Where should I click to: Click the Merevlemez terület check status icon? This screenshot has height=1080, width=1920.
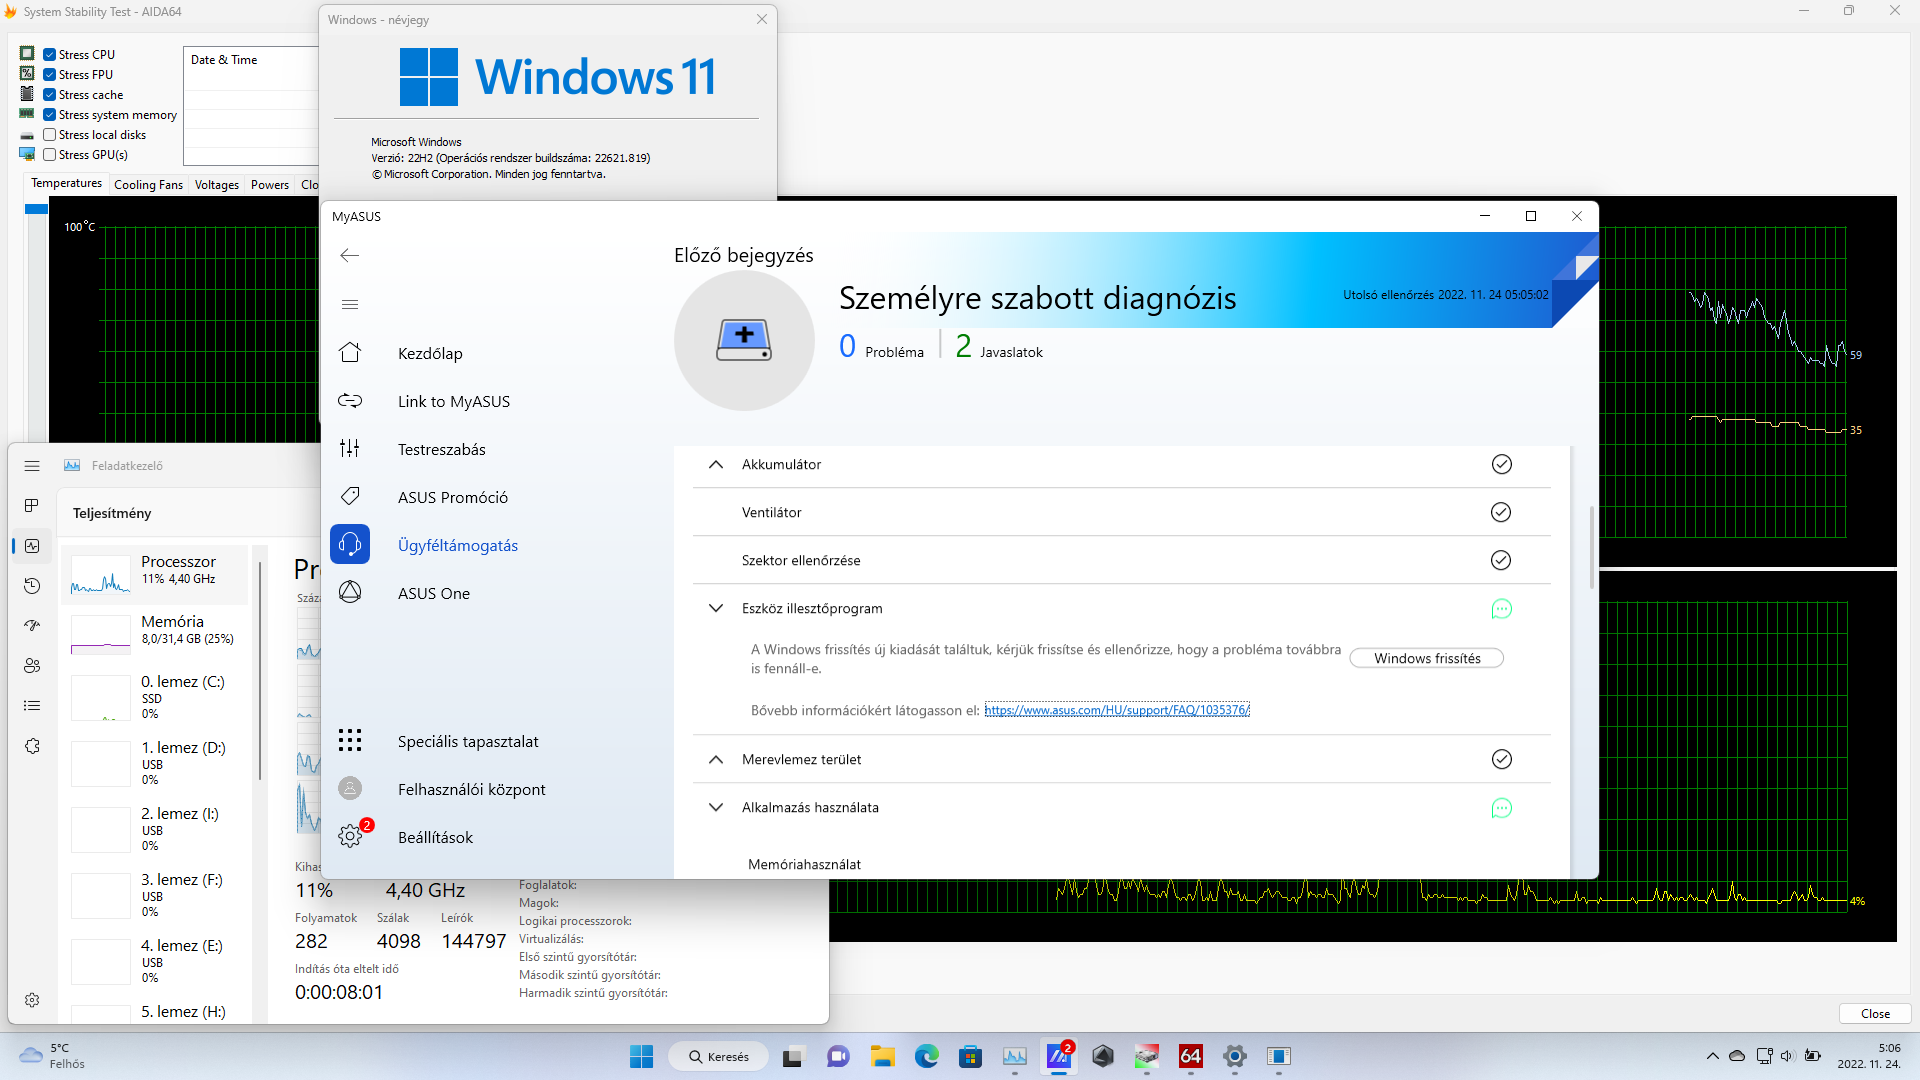pos(1501,759)
